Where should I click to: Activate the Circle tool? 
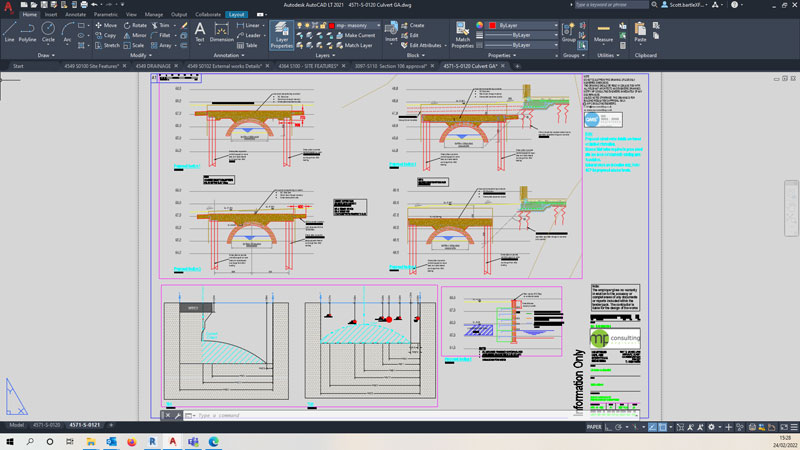click(50, 31)
